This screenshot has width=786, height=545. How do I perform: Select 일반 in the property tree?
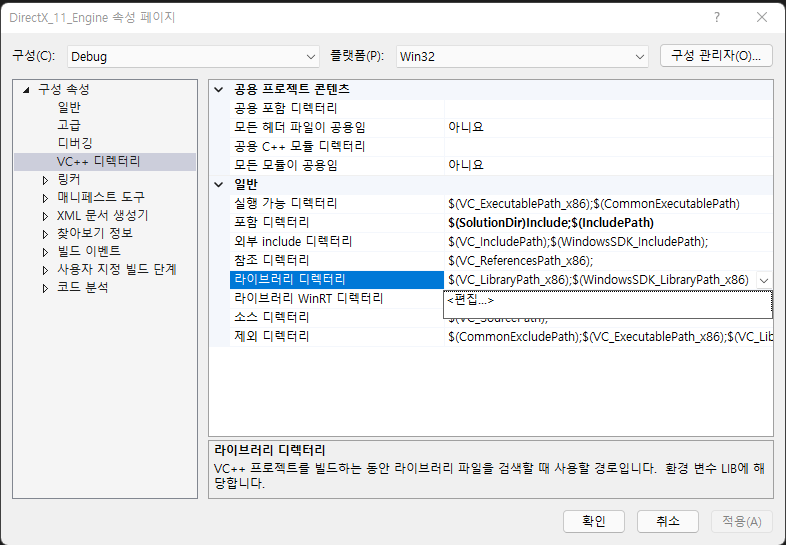pos(69,107)
